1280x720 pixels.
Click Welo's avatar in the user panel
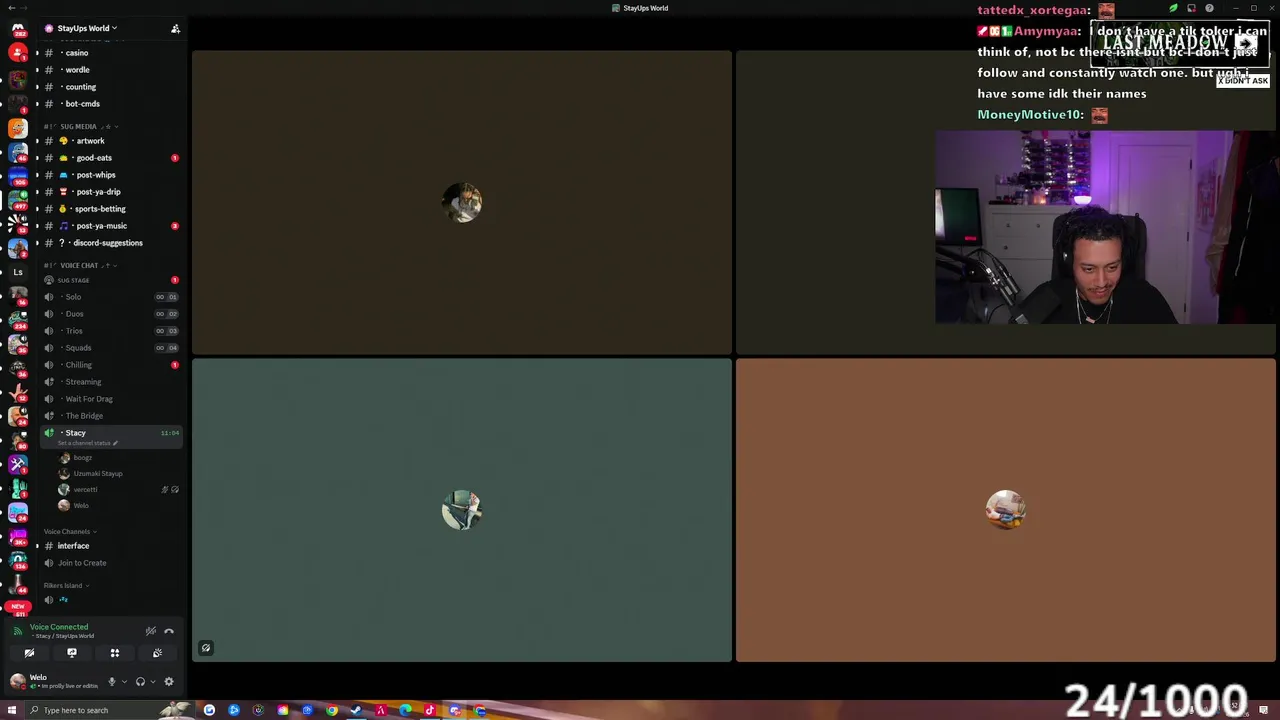point(17,681)
